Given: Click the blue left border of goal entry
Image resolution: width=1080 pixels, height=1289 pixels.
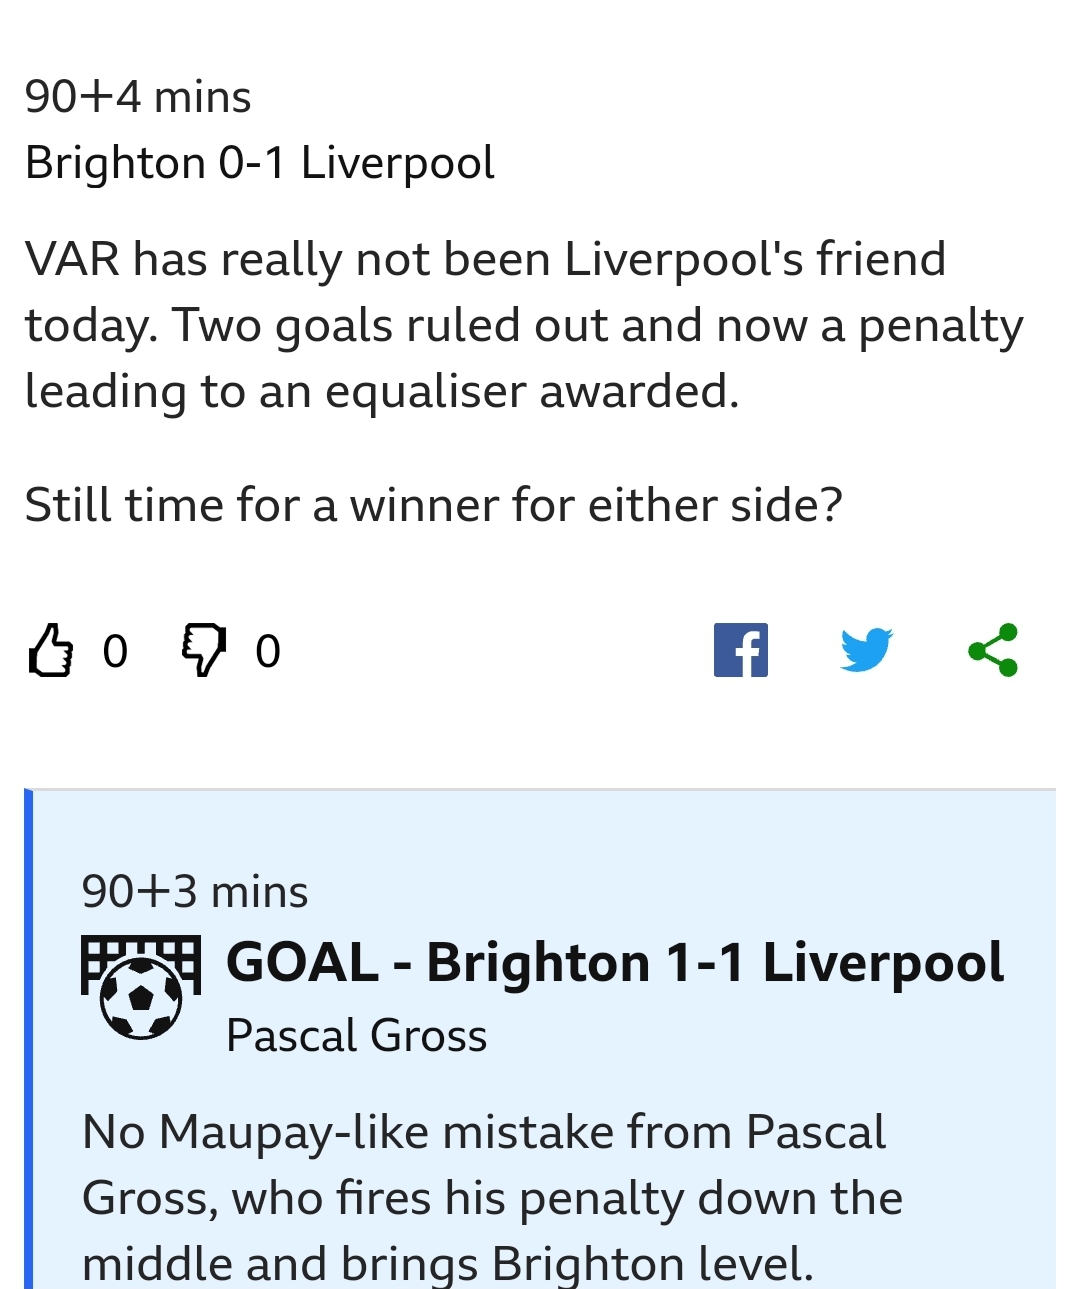Looking at the screenshot, I should pos(29,1040).
